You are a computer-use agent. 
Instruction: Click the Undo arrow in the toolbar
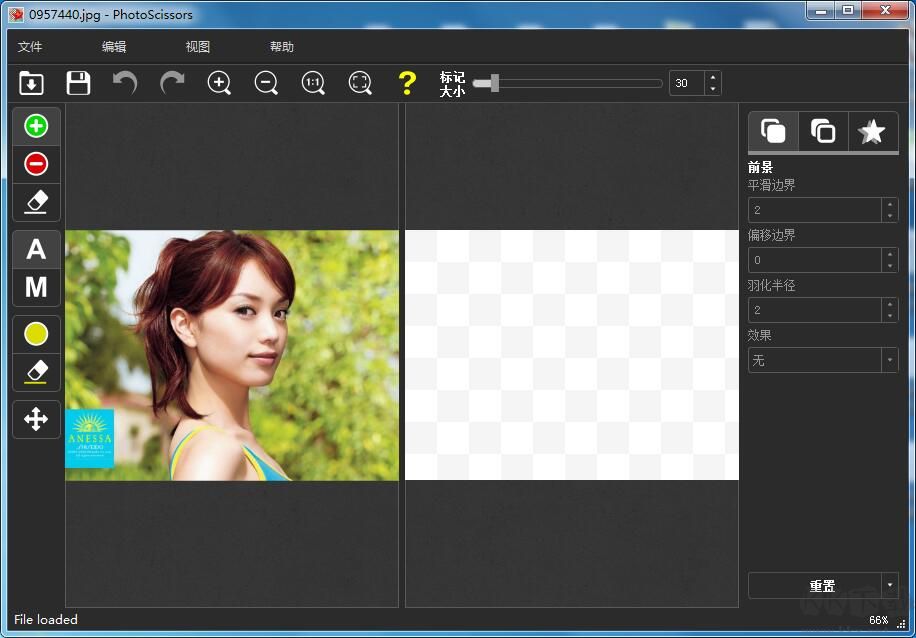(x=124, y=83)
